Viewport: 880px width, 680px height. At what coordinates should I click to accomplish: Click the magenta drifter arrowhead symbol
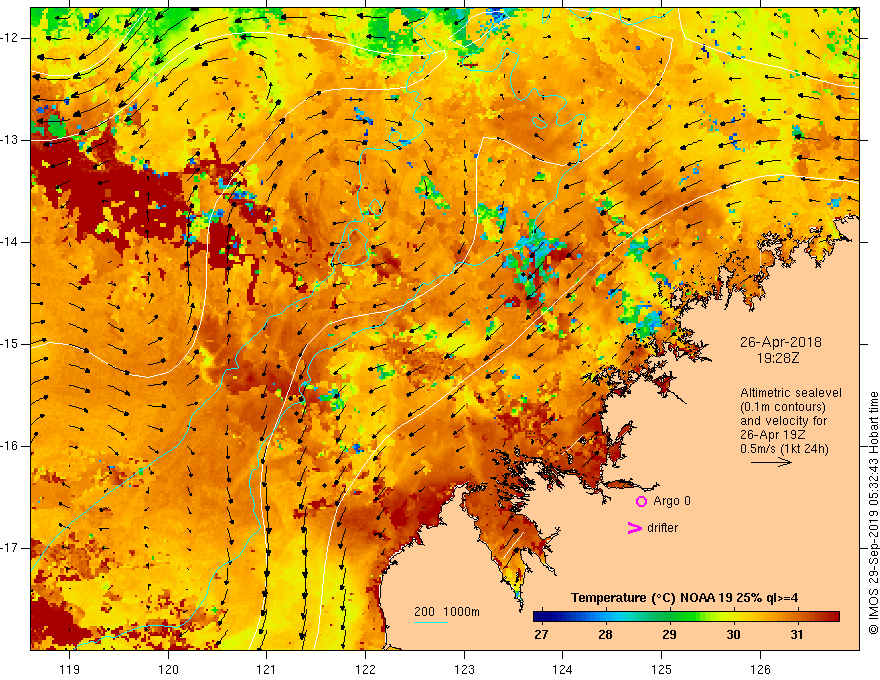635,528
